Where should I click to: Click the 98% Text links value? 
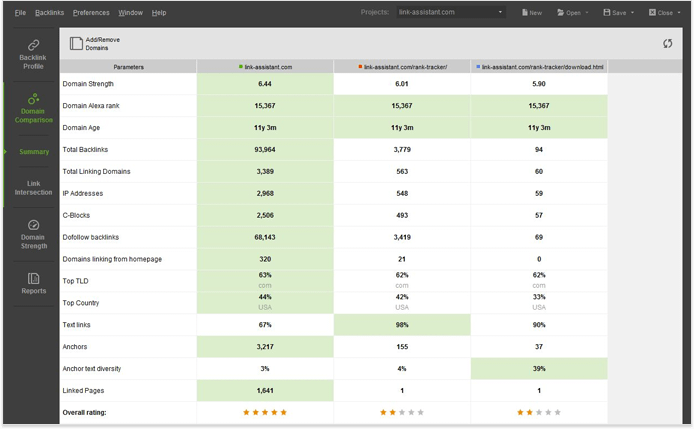click(402, 325)
